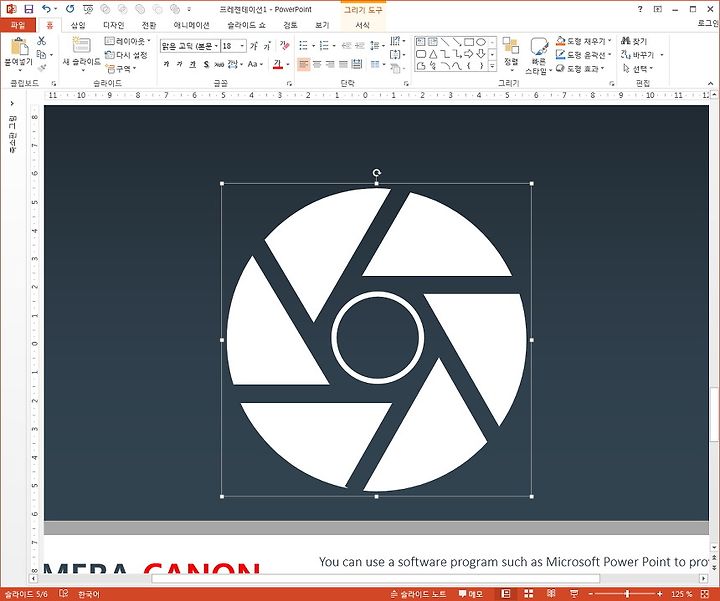The height and width of the screenshot is (601, 720).
Task: Click the Undo arrow icon
Action: 46,9
